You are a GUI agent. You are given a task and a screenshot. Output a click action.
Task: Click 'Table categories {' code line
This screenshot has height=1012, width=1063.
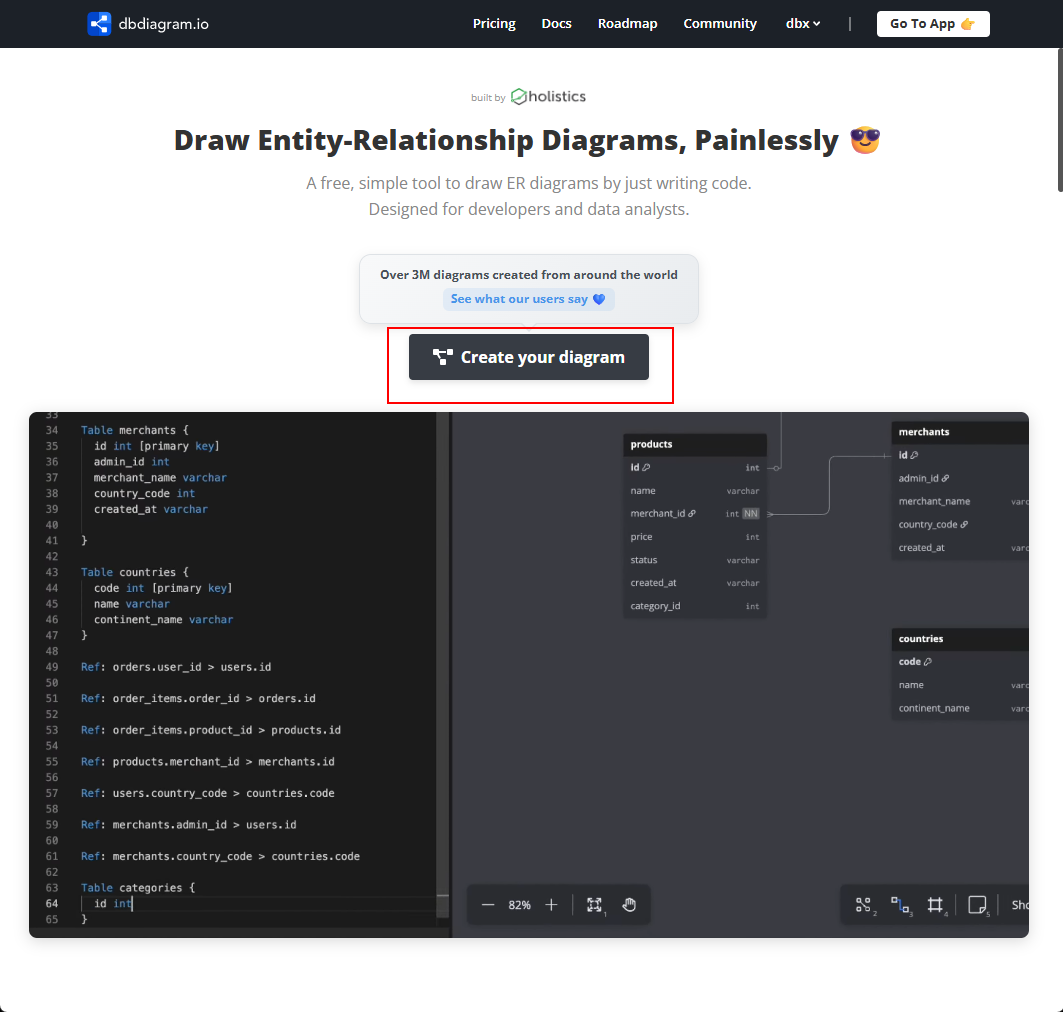138,888
